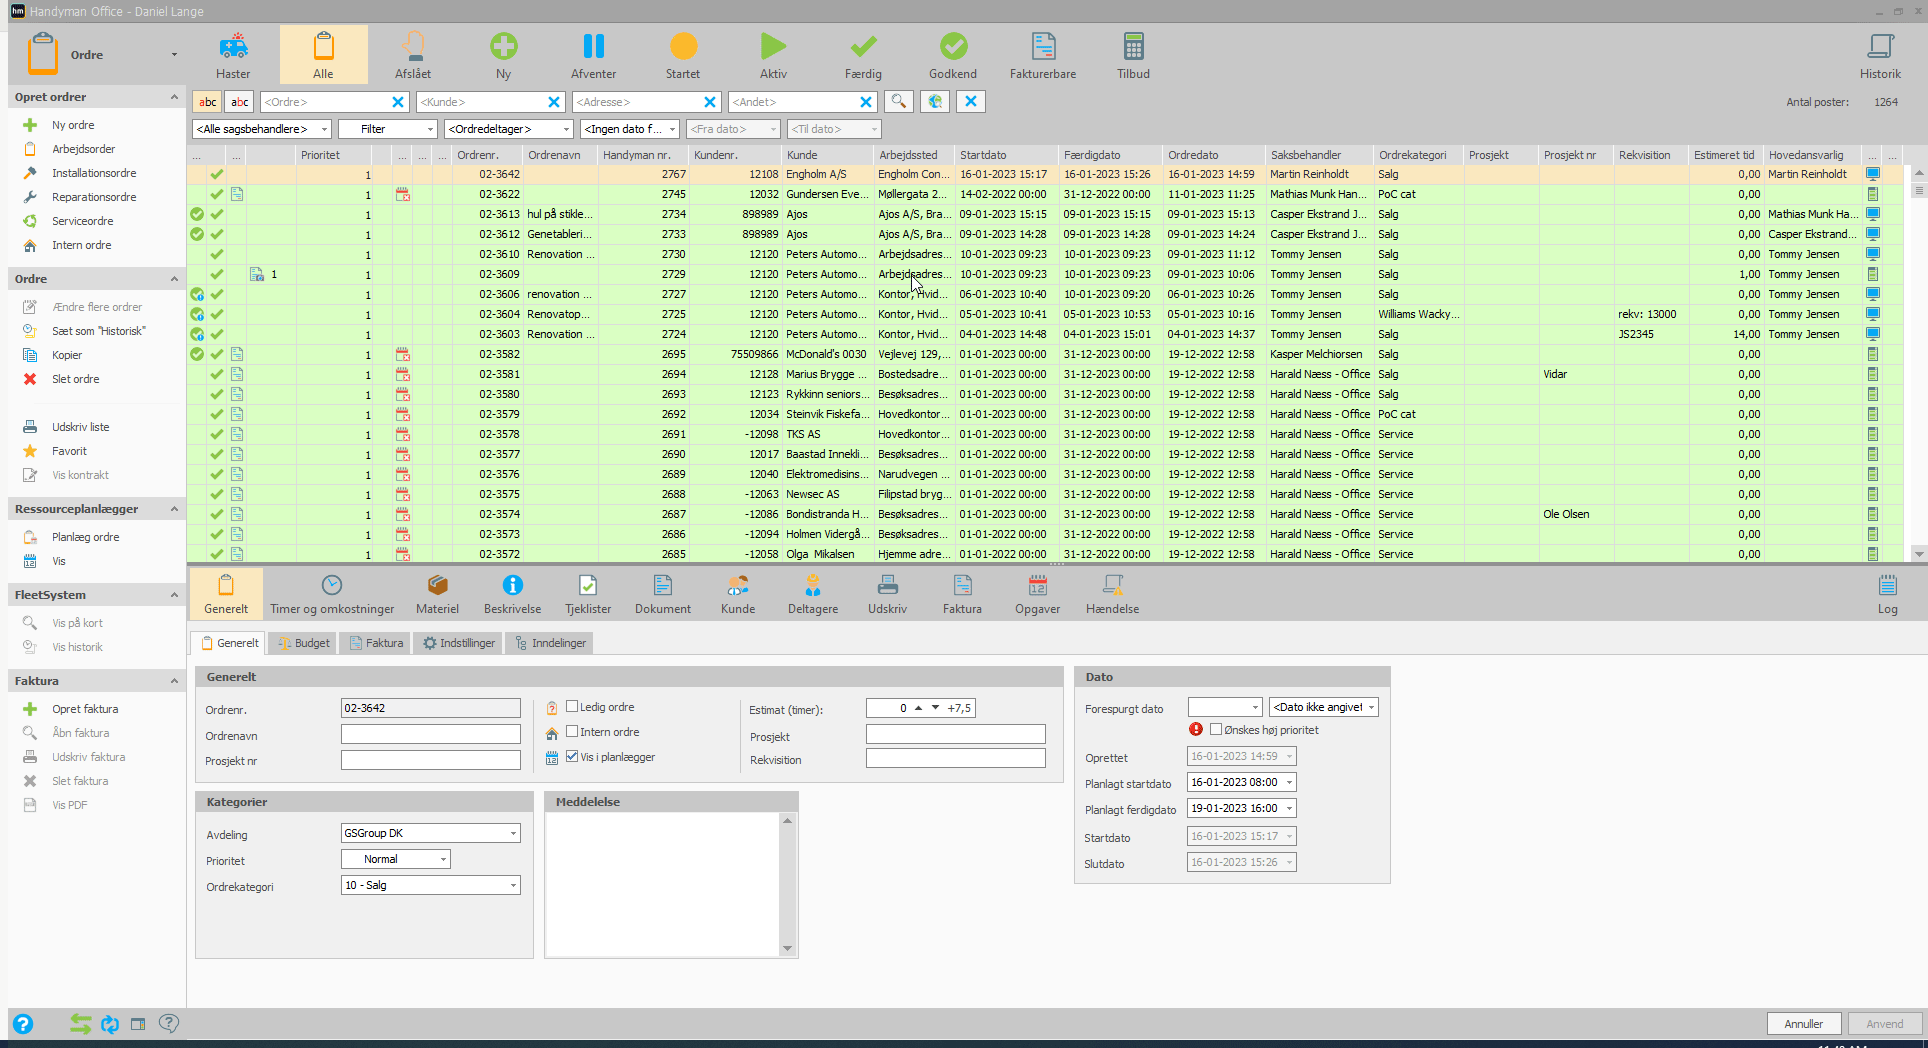Click the Ordrenavn input field
This screenshot has width=1928, height=1048.
(x=431, y=734)
